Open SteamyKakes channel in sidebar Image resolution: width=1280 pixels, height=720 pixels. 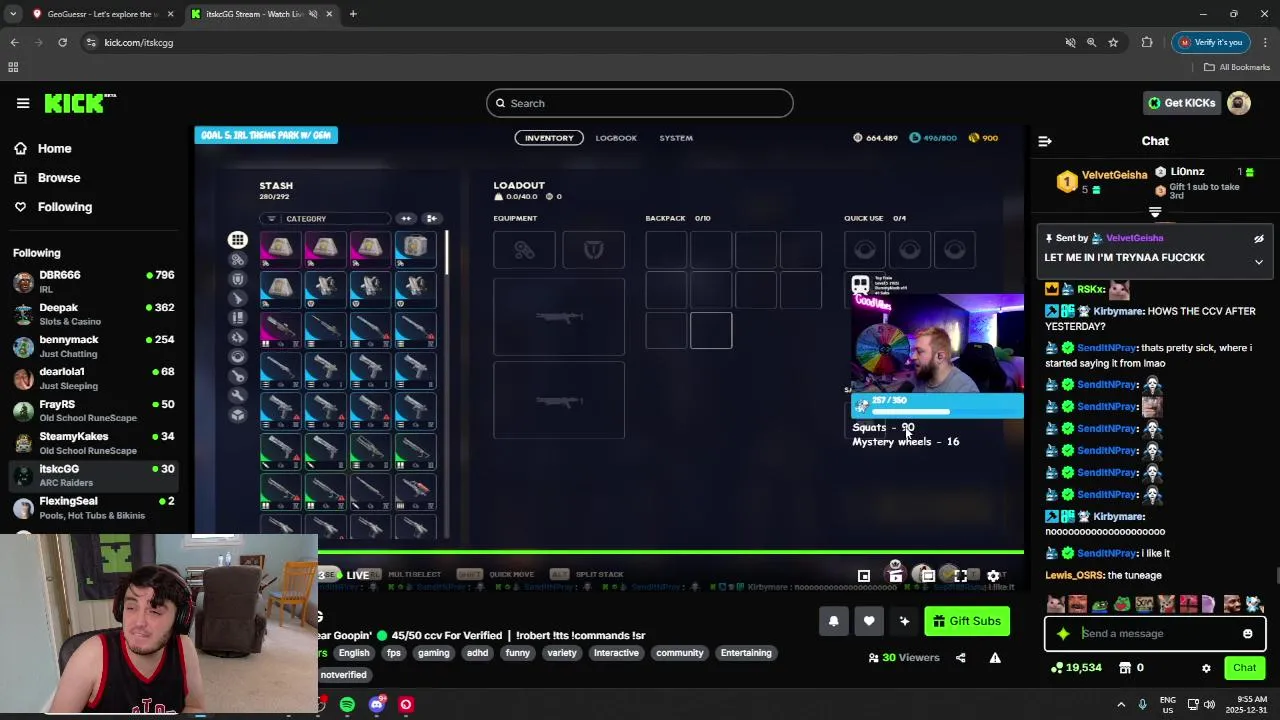click(x=94, y=443)
